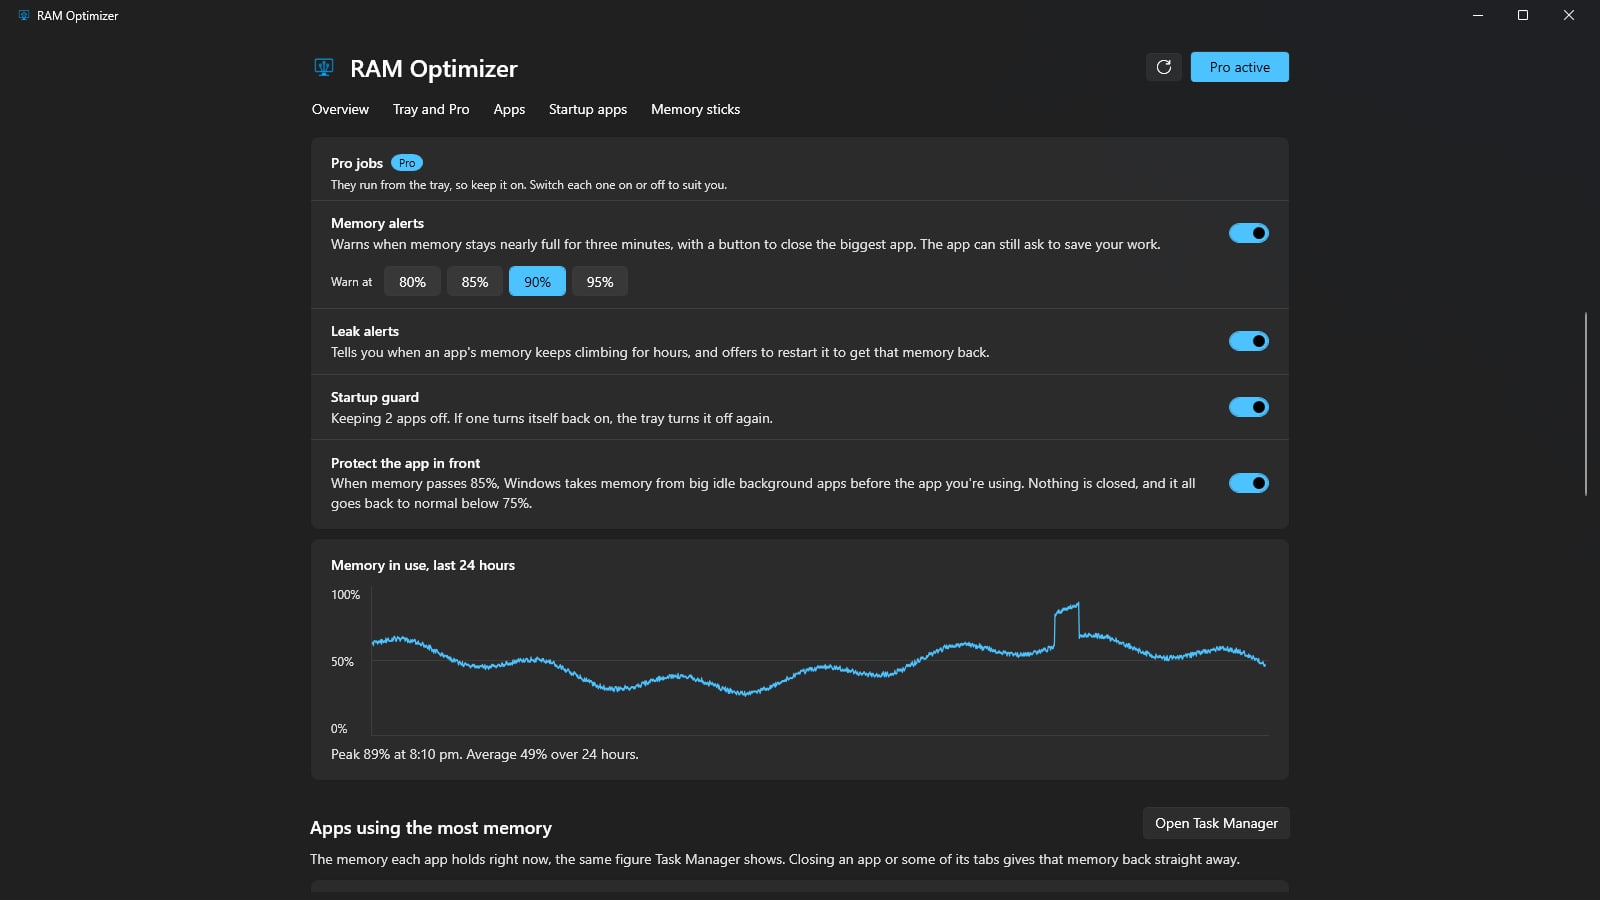Image resolution: width=1600 pixels, height=900 pixels.
Task: Select the 95% warning threshold
Action: click(600, 282)
